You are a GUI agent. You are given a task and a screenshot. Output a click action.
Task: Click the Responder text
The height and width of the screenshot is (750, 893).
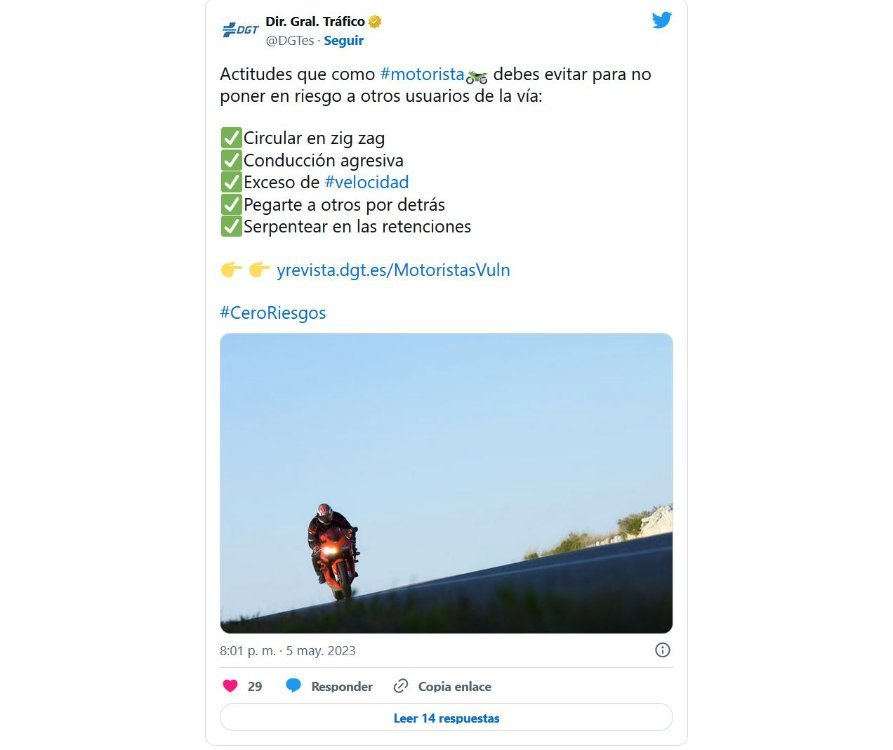point(342,687)
